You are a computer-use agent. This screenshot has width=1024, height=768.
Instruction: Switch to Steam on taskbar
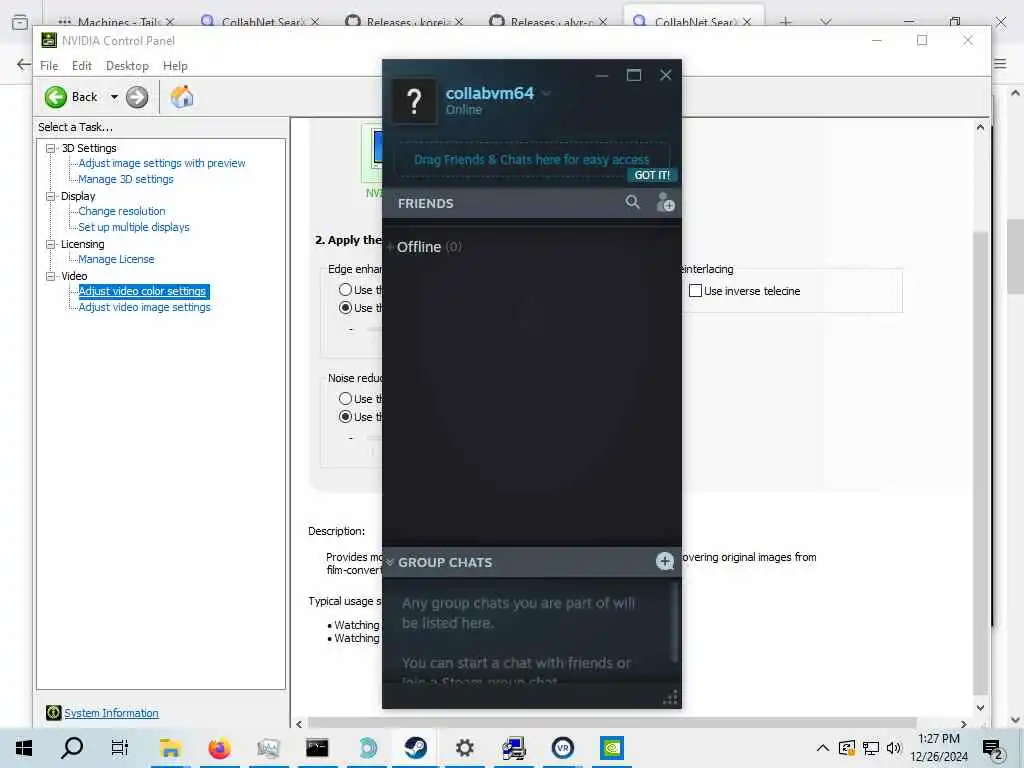[x=416, y=748]
